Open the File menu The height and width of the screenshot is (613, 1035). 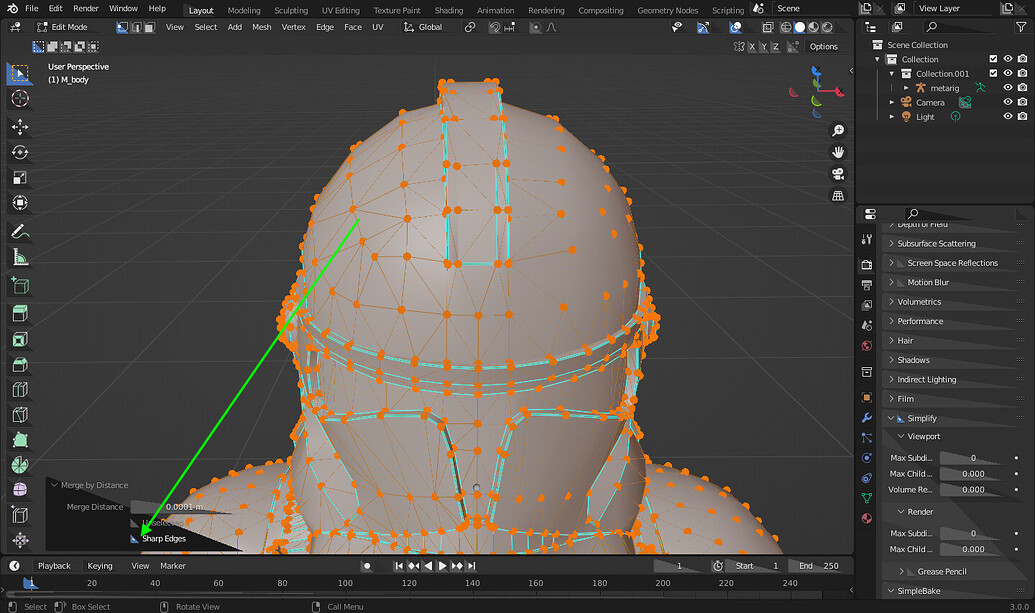click(x=32, y=9)
